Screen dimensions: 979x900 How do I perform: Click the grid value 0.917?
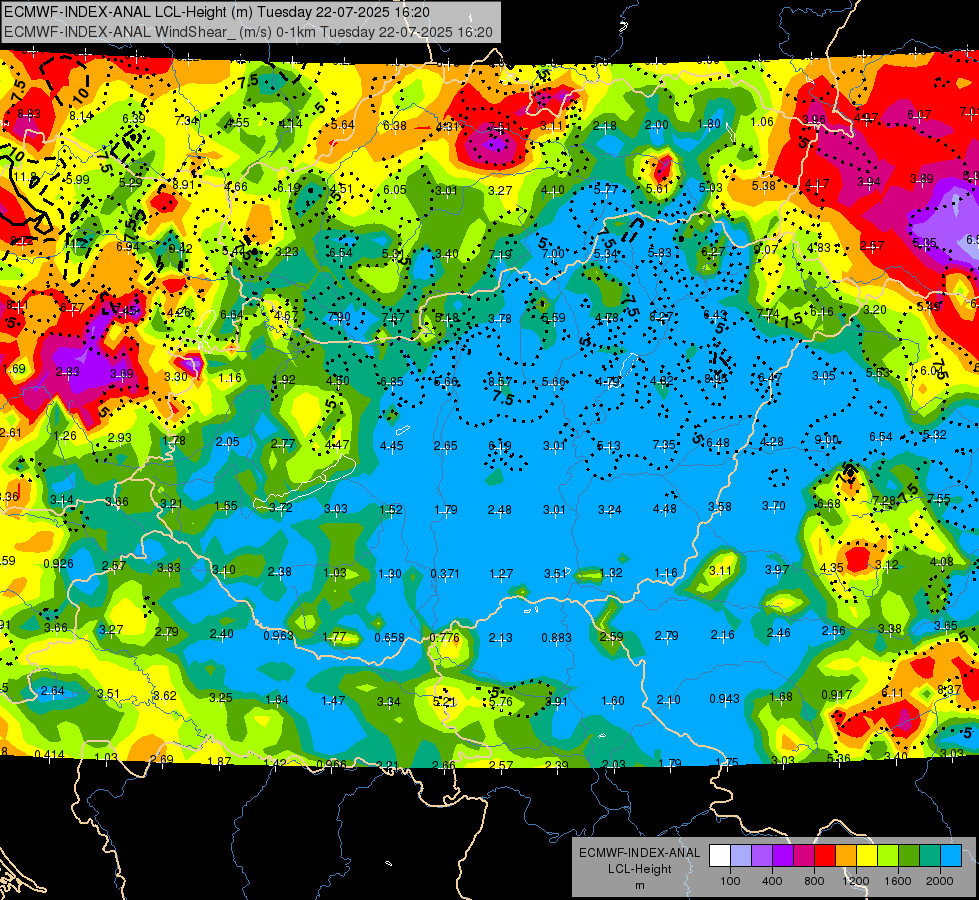(x=837, y=695)
